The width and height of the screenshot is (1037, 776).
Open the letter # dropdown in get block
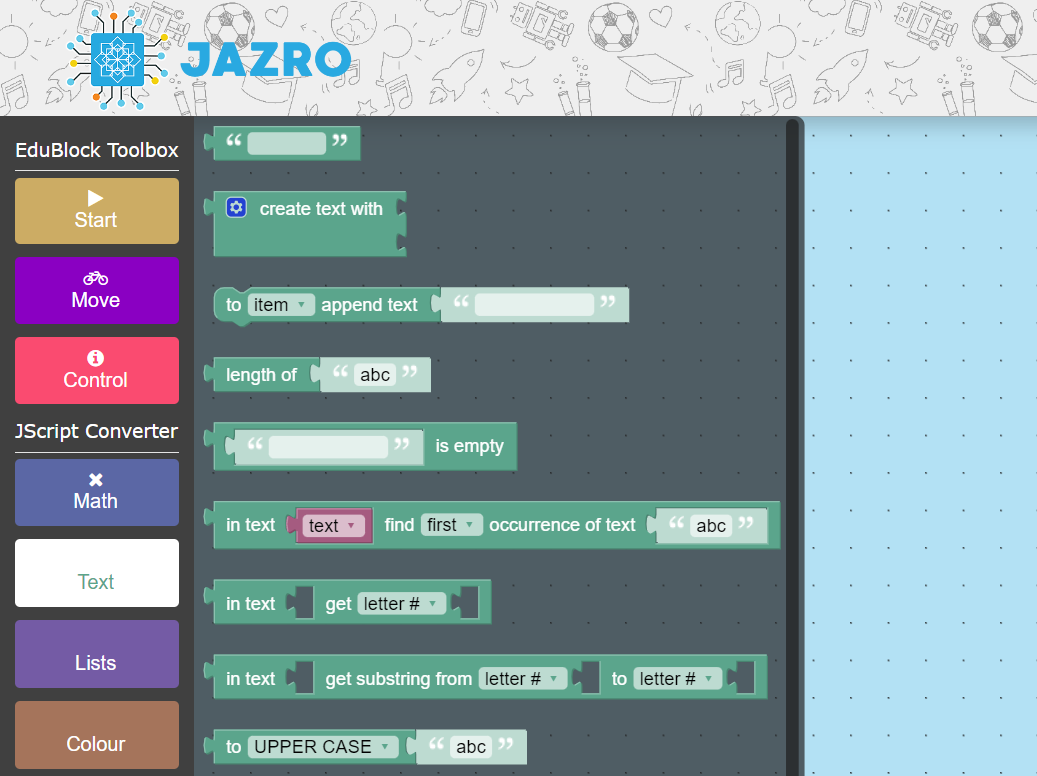(x=402, y=604)
